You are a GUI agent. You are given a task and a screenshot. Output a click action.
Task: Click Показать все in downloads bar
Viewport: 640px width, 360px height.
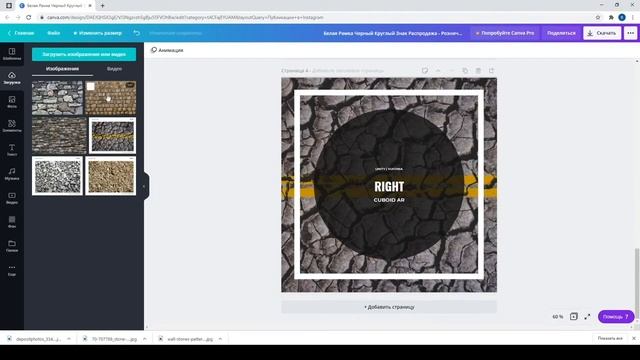click(x=610, y=338)
